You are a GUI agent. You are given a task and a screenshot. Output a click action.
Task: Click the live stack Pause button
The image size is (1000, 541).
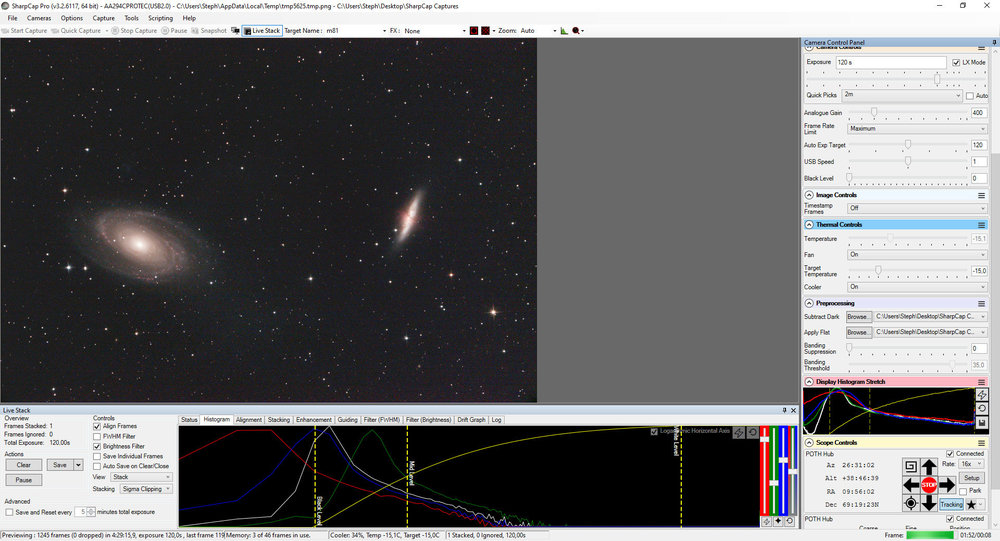pos(24,480)
